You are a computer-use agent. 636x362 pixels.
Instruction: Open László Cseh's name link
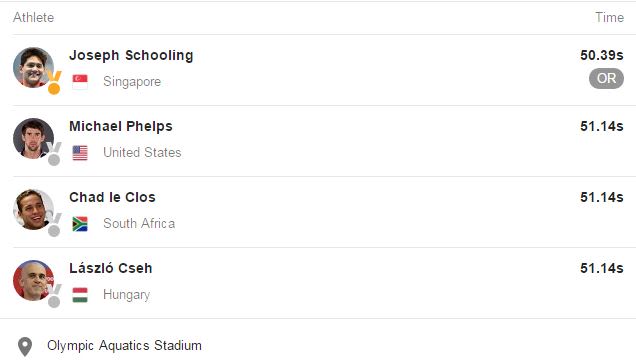pyautogui.click(x=111, y=268)
